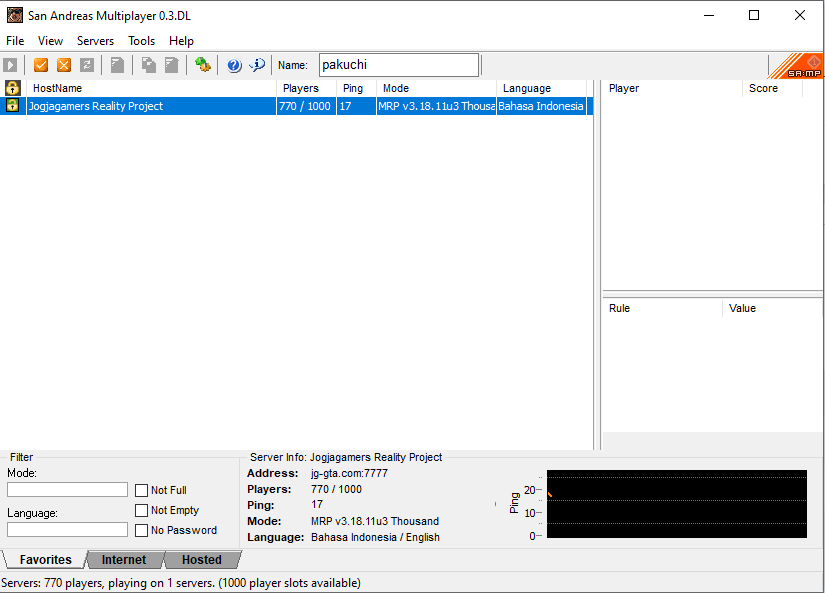Image resolution: width=825 pixels, height=593 pixels.
Task: Switch to the Internet tab
Action: click(x=124, y=560)
